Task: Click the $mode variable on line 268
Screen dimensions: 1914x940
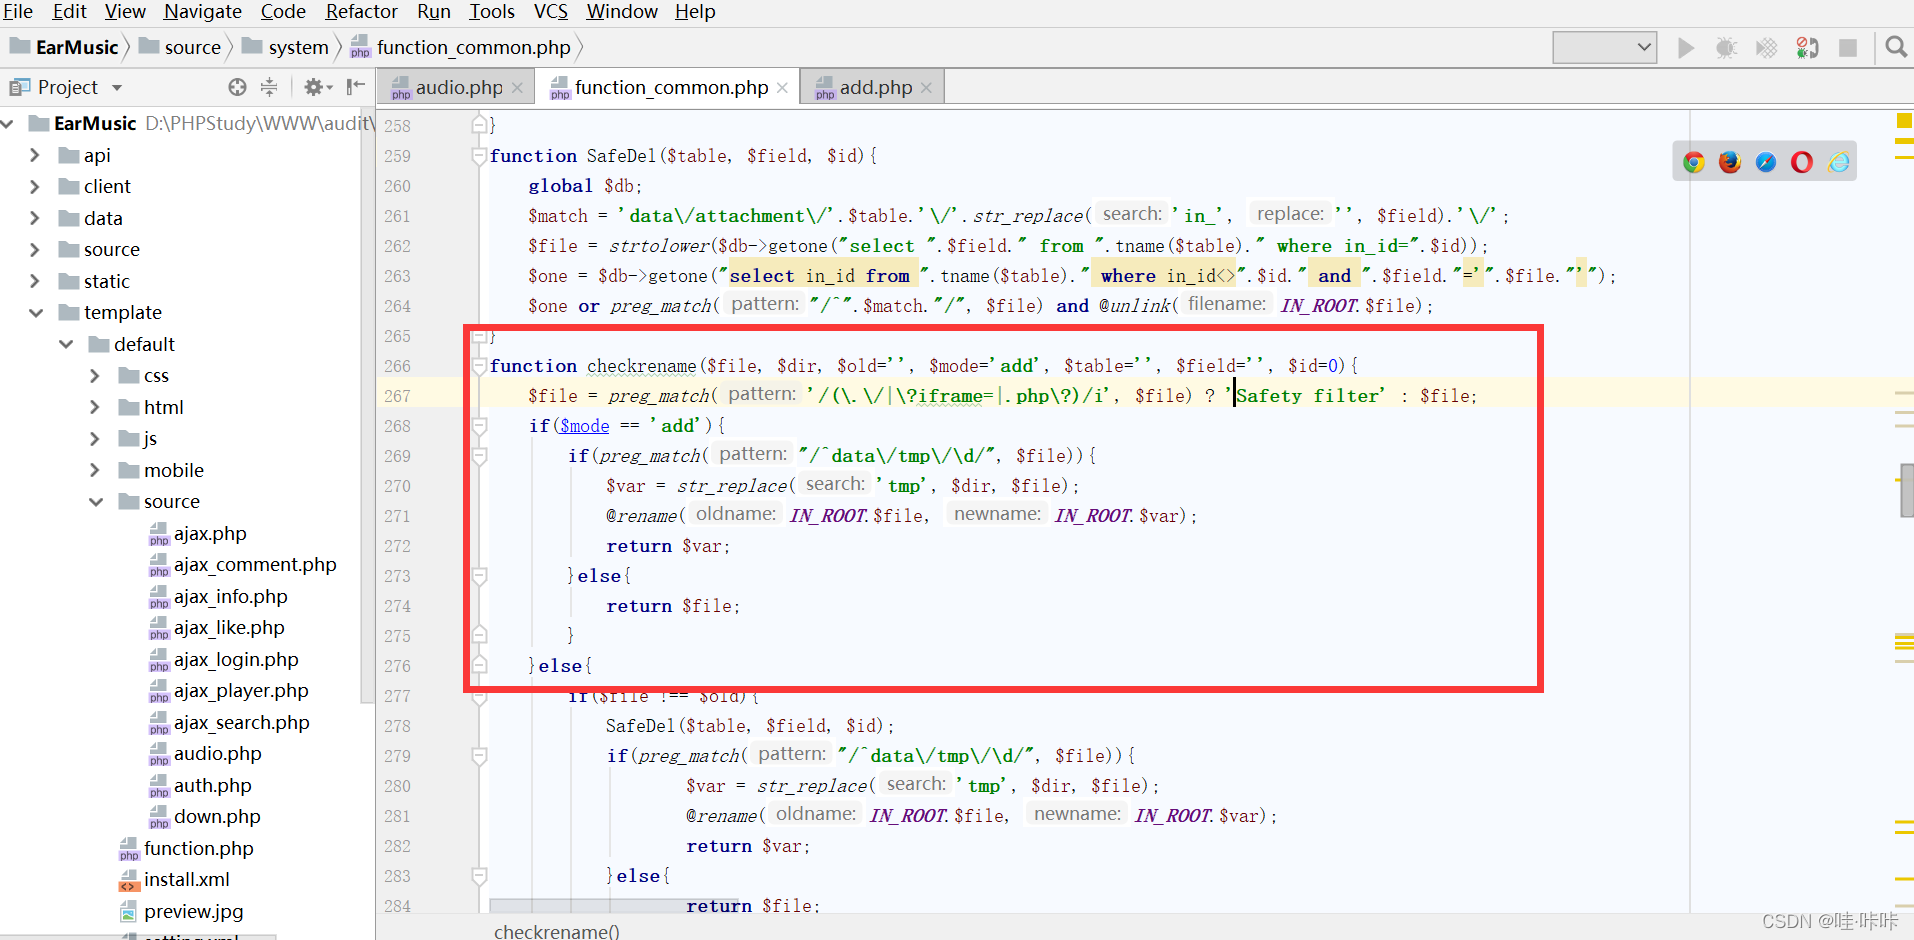Action: point(584,426)
